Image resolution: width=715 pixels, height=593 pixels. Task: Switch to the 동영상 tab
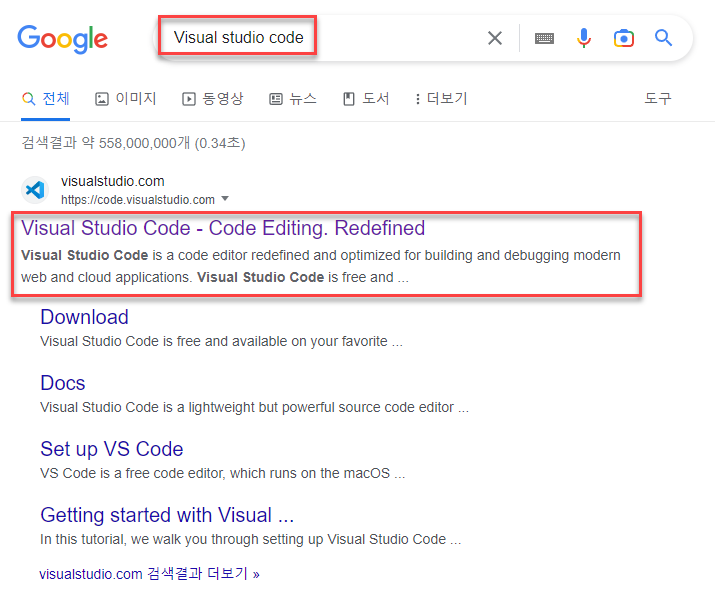(212, 99)
